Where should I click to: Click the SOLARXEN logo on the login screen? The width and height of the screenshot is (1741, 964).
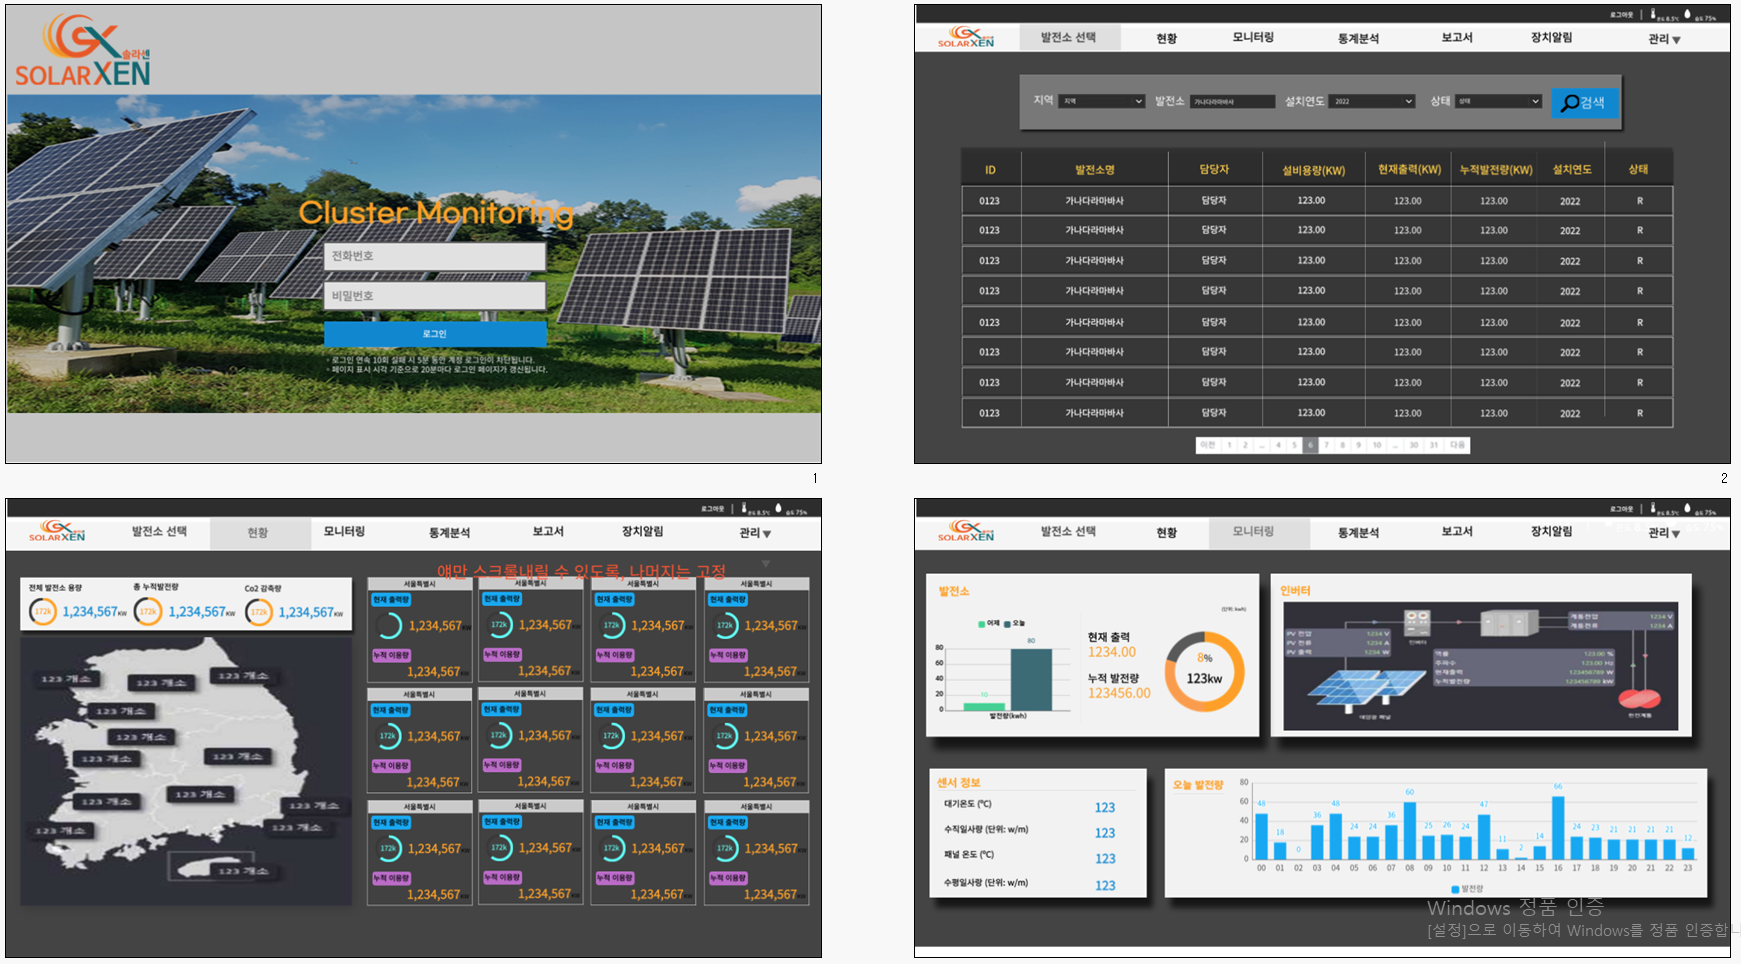pyautogui.click(x=83, y=50)
